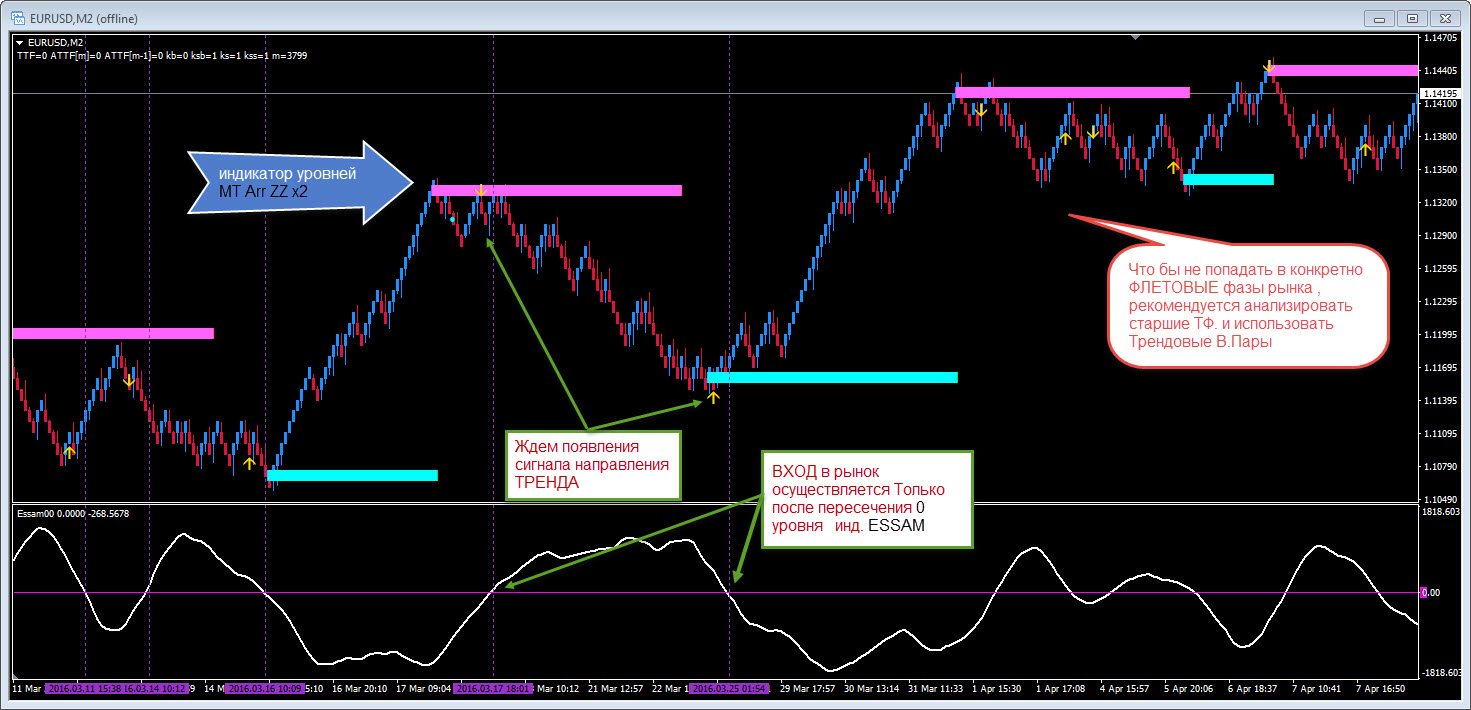Image resolution: width=1471 pixels, height=710 pixels.
Task: Click the '1 Apr 15:30' time axis label
Action: pyautogui.click(x=999, y=689)
